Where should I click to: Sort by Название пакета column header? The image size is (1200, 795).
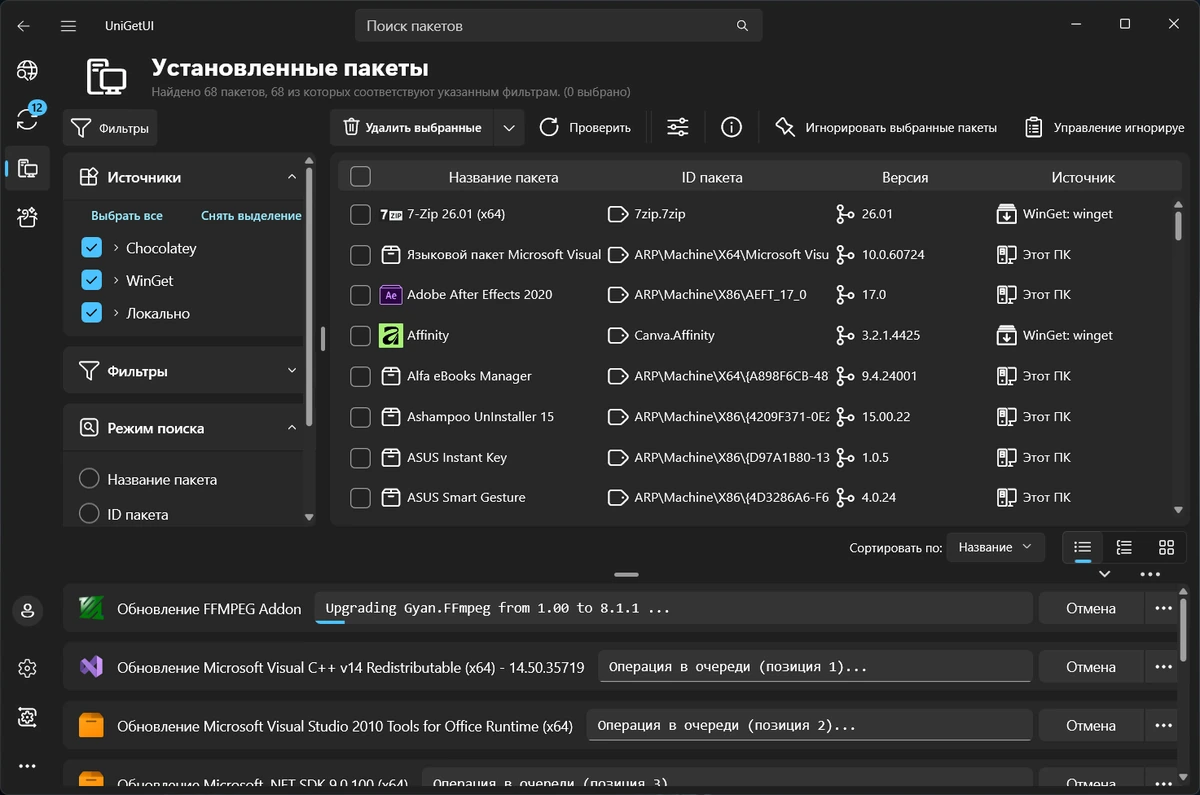click(x=503, y=177)
